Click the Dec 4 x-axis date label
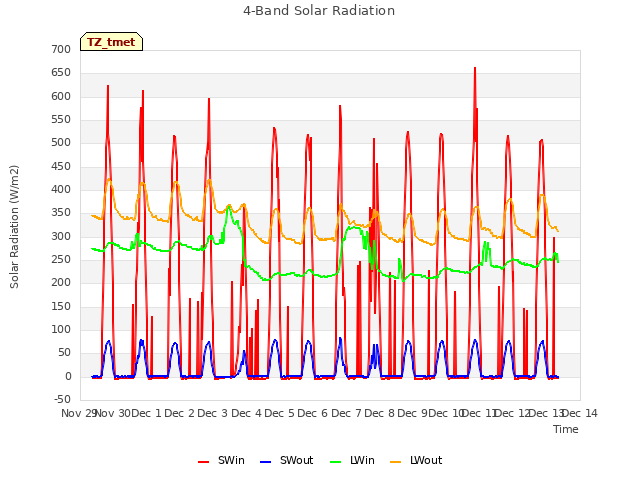Screen dimensions: 640x480 [x=246, y=413]
